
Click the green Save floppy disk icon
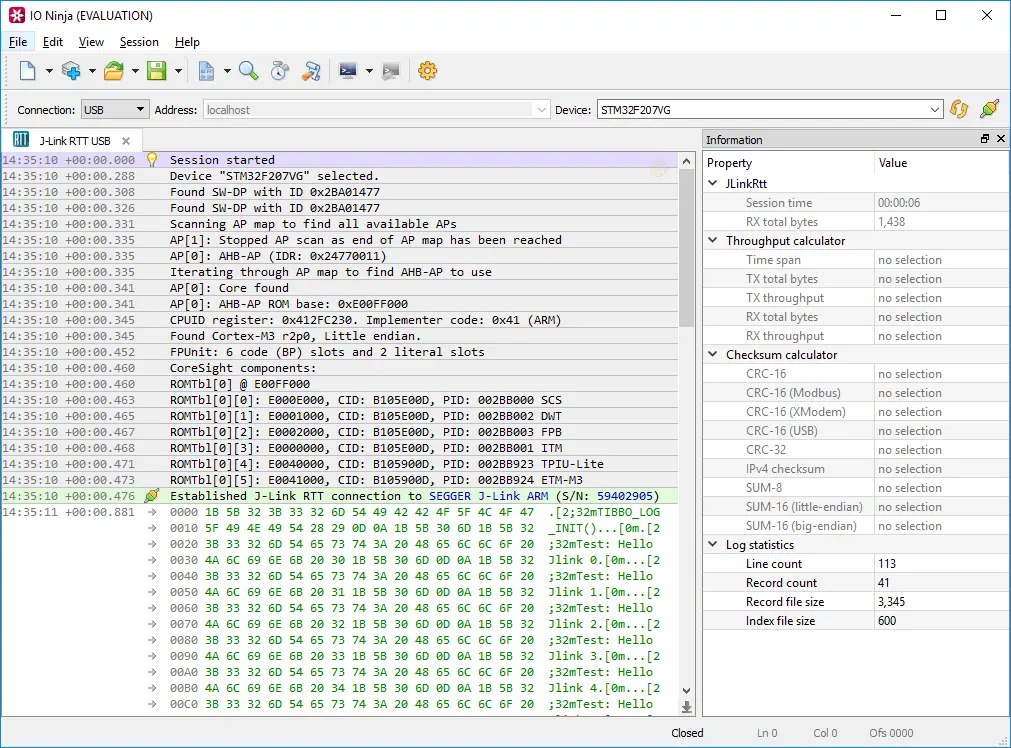[156, 71]
